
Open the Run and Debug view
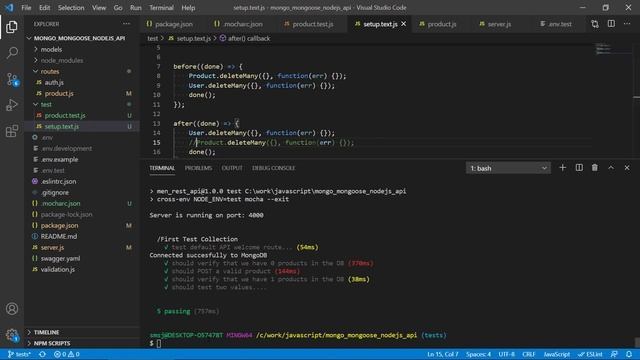[x=12, y=105]
